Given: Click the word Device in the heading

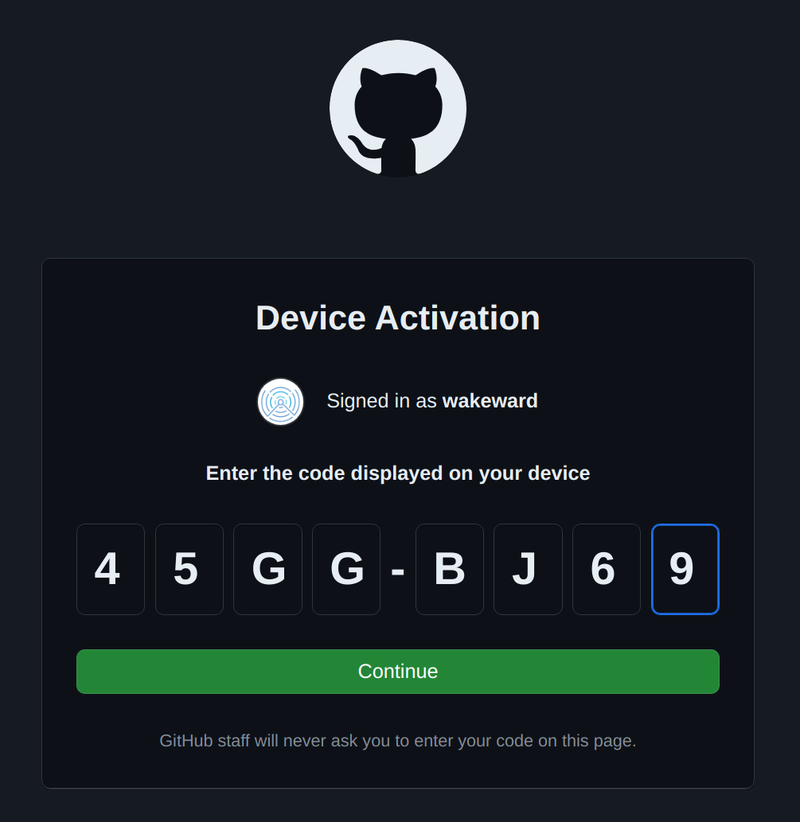Looking at the screenshot, I should (310, 318).
